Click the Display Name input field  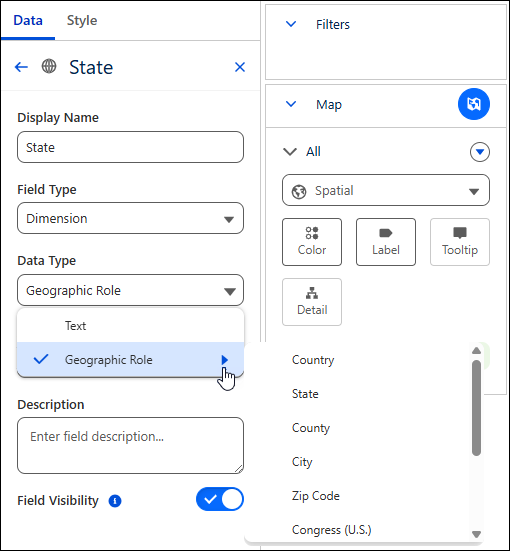point(130,147)
